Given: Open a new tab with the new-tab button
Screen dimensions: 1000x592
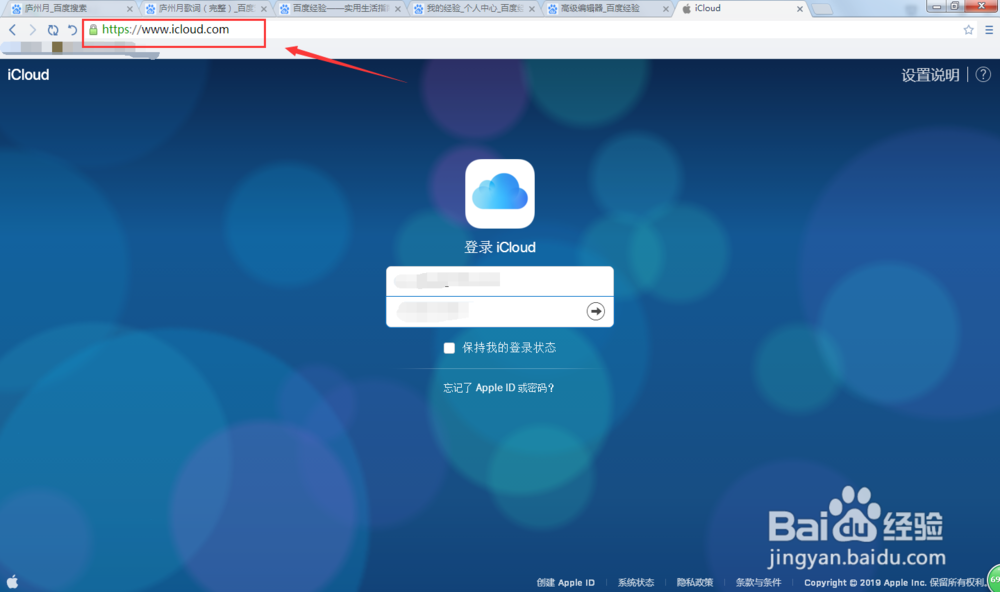Looking at the screenshot, I should click(822, 8).
